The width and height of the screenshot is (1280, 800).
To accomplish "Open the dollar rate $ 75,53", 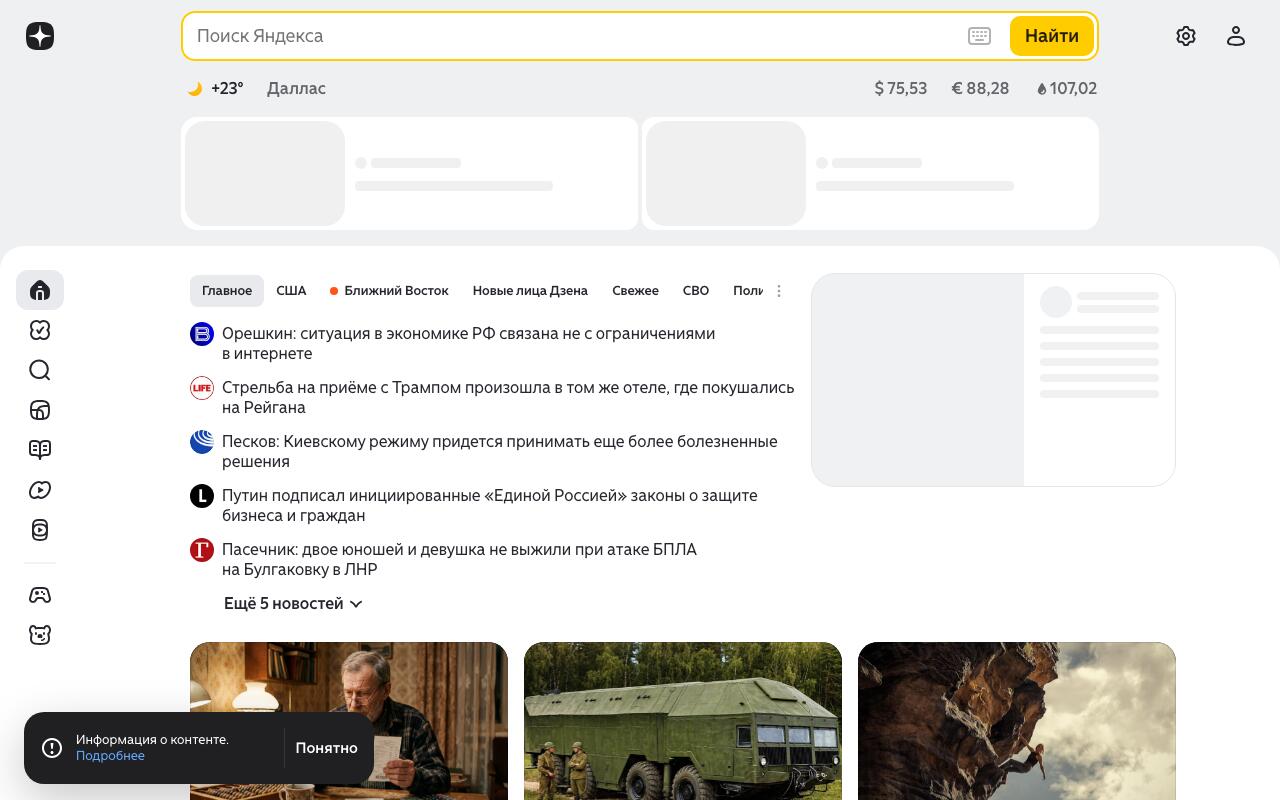I will tap(901, 88).
